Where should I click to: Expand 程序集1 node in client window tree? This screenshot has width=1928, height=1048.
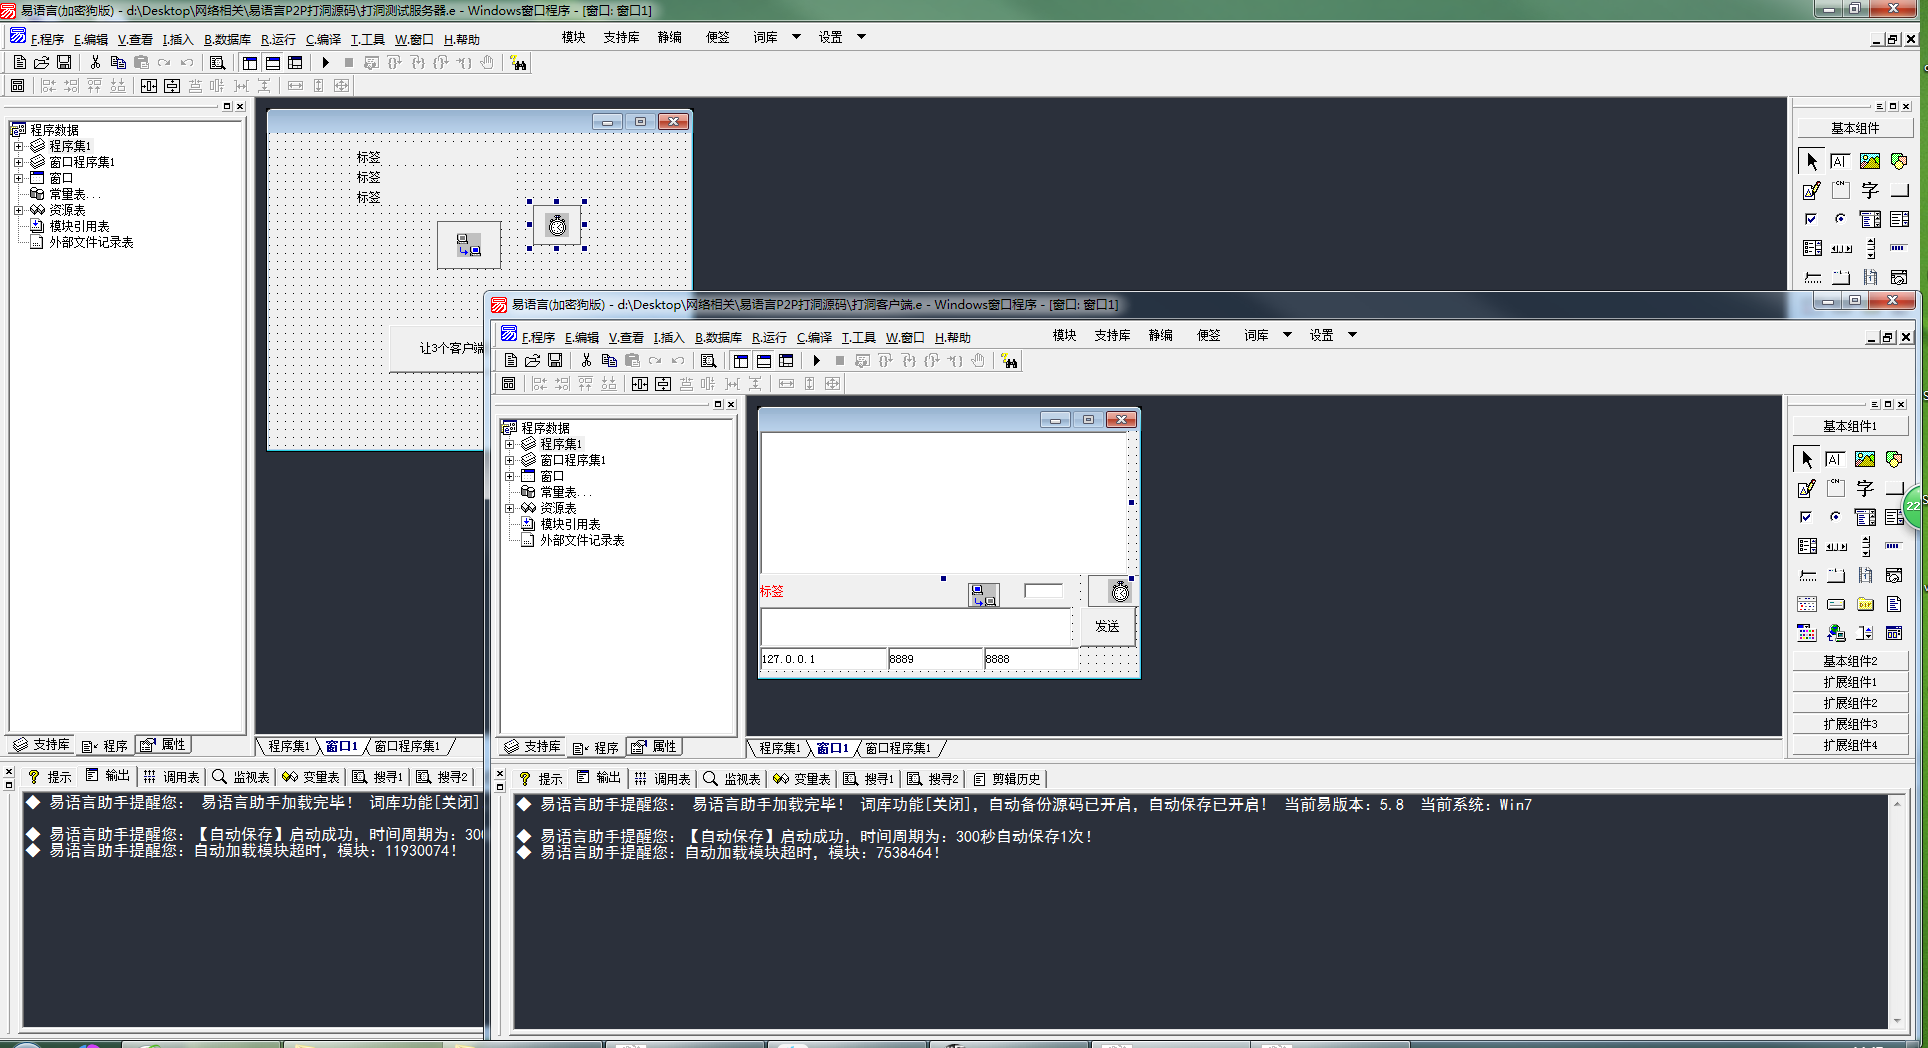click(x=510, y=444)
